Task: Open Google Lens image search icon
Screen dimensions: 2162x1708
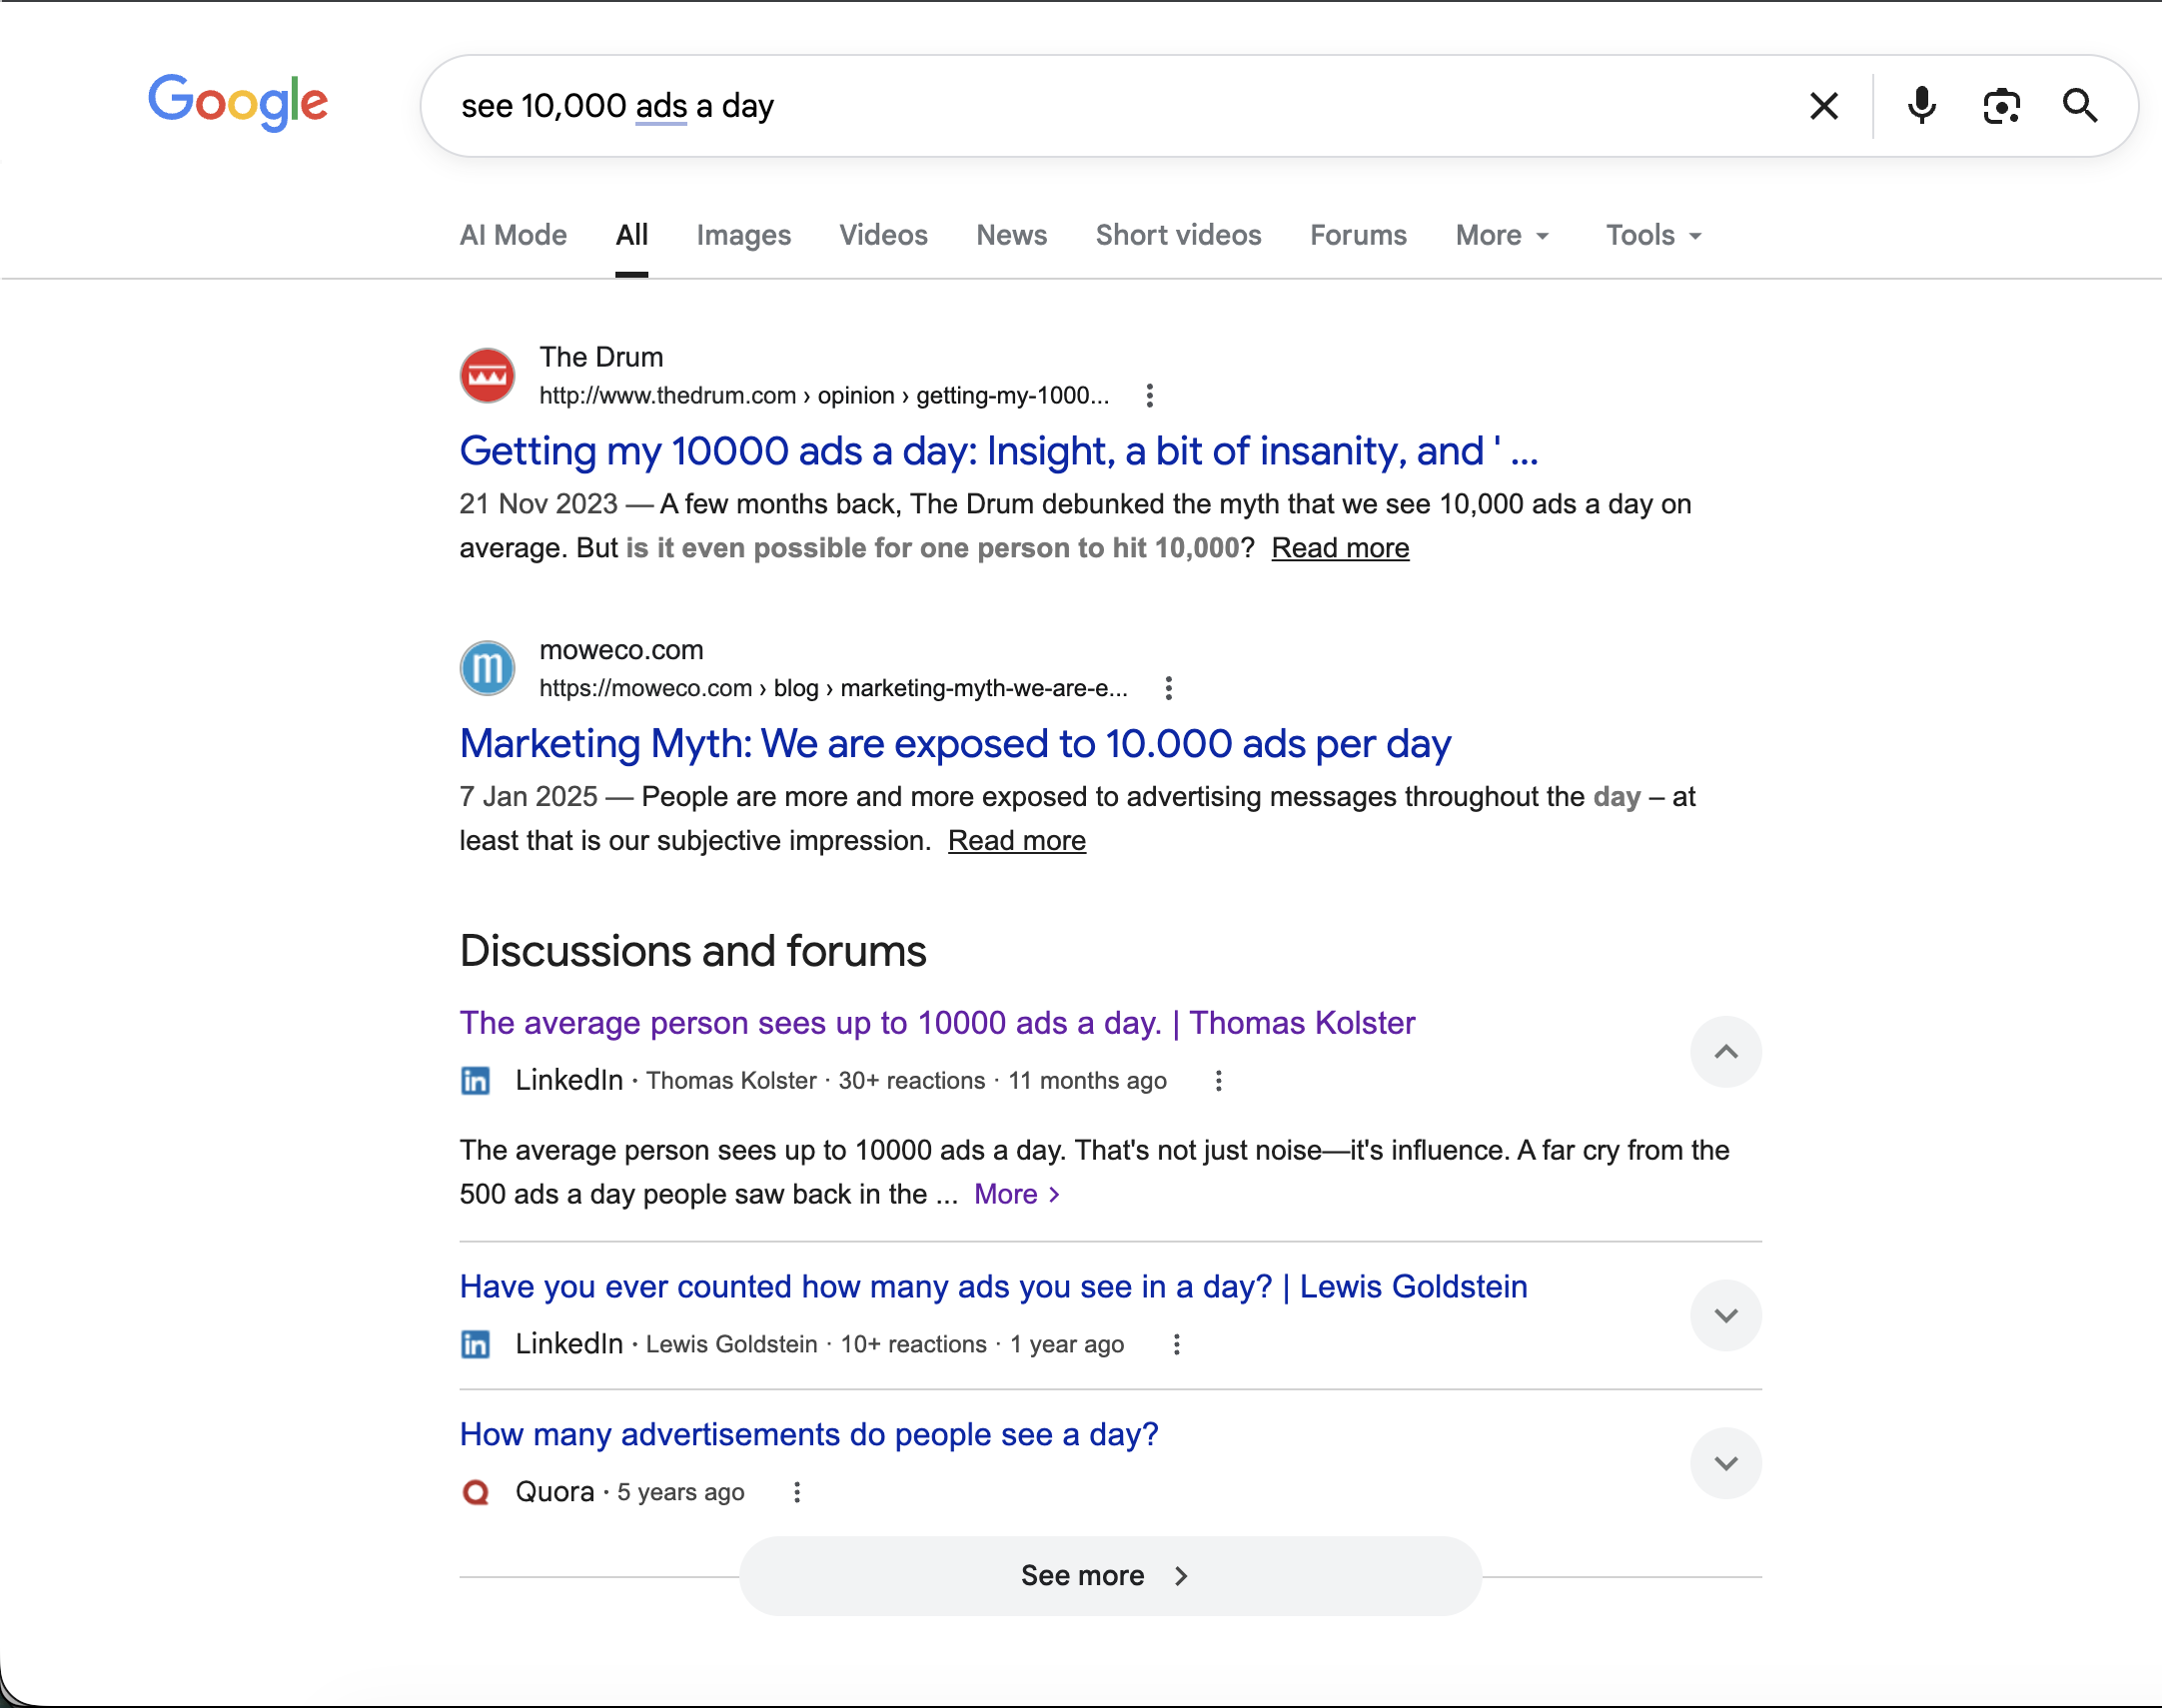Action: (x=2000, y=106)
